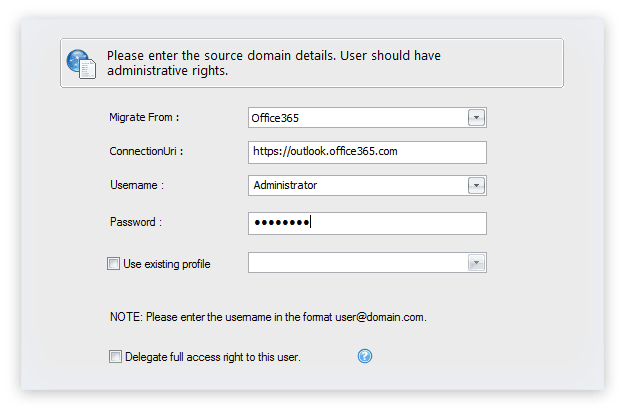Click the "Delegate full access right" label text
This screenshot has height=409, width=624.
213,356
